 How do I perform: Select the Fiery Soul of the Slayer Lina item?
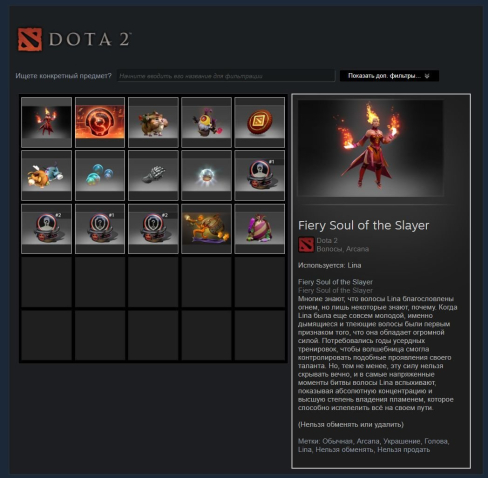coord(46,122)
